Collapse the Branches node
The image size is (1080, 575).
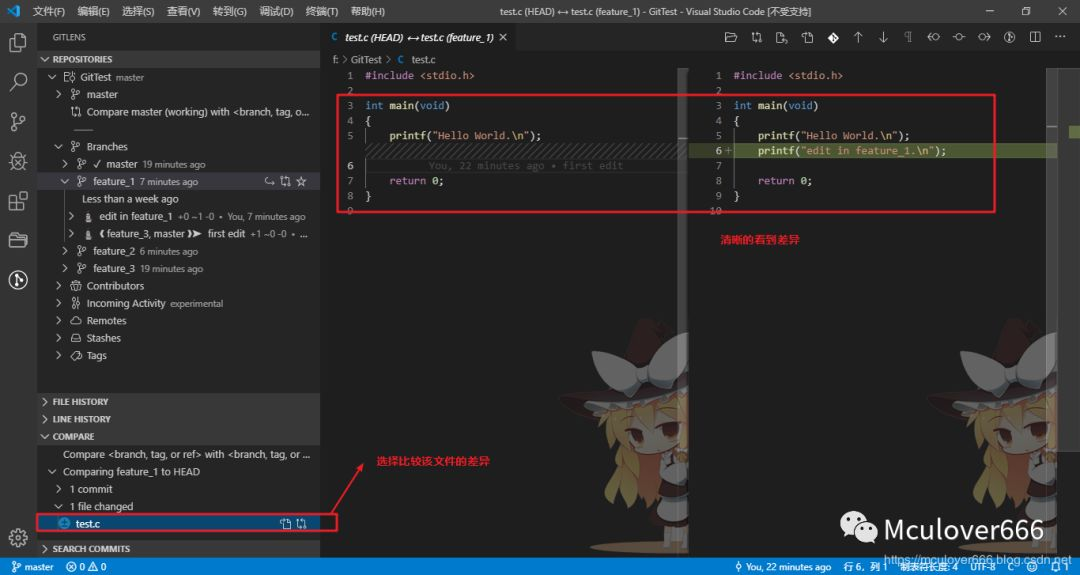click(59, 147)
